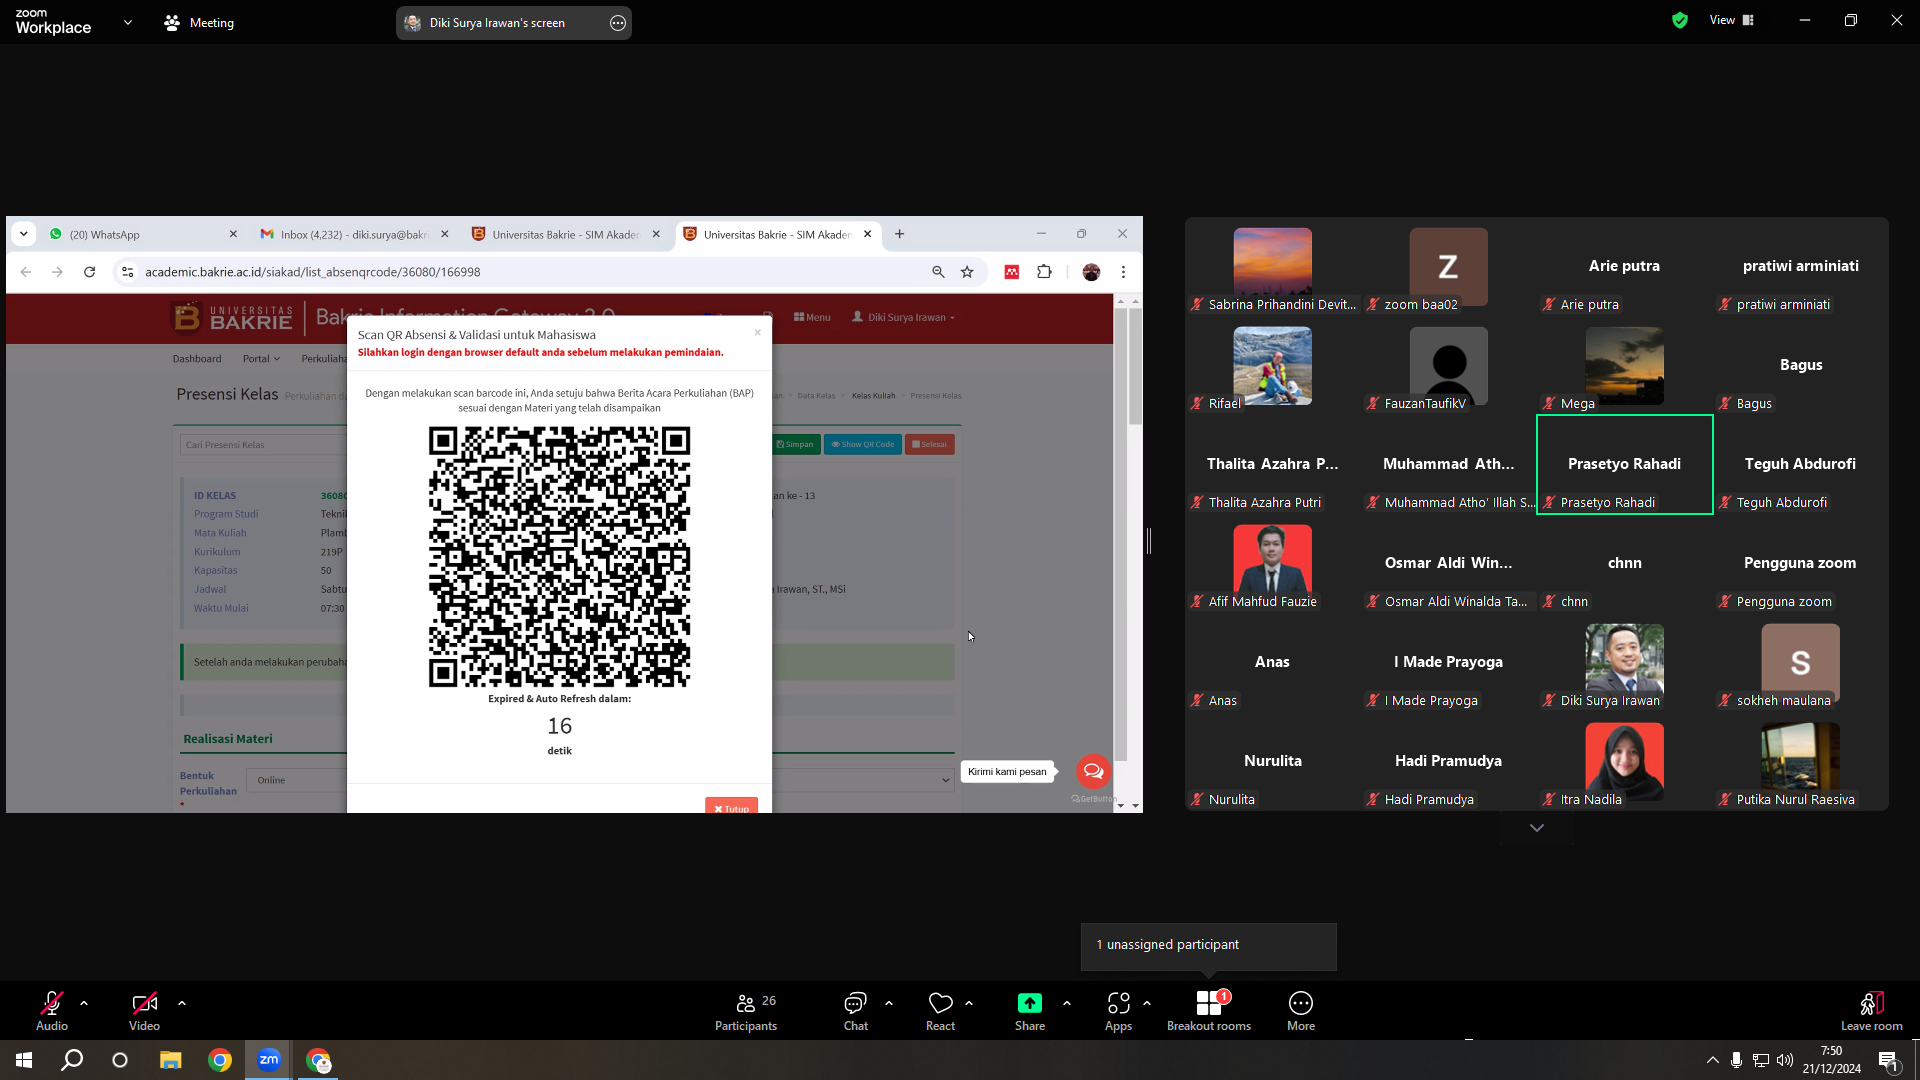
Task: Expand chat options arrow next to Chat
Action: point(889,1002)
